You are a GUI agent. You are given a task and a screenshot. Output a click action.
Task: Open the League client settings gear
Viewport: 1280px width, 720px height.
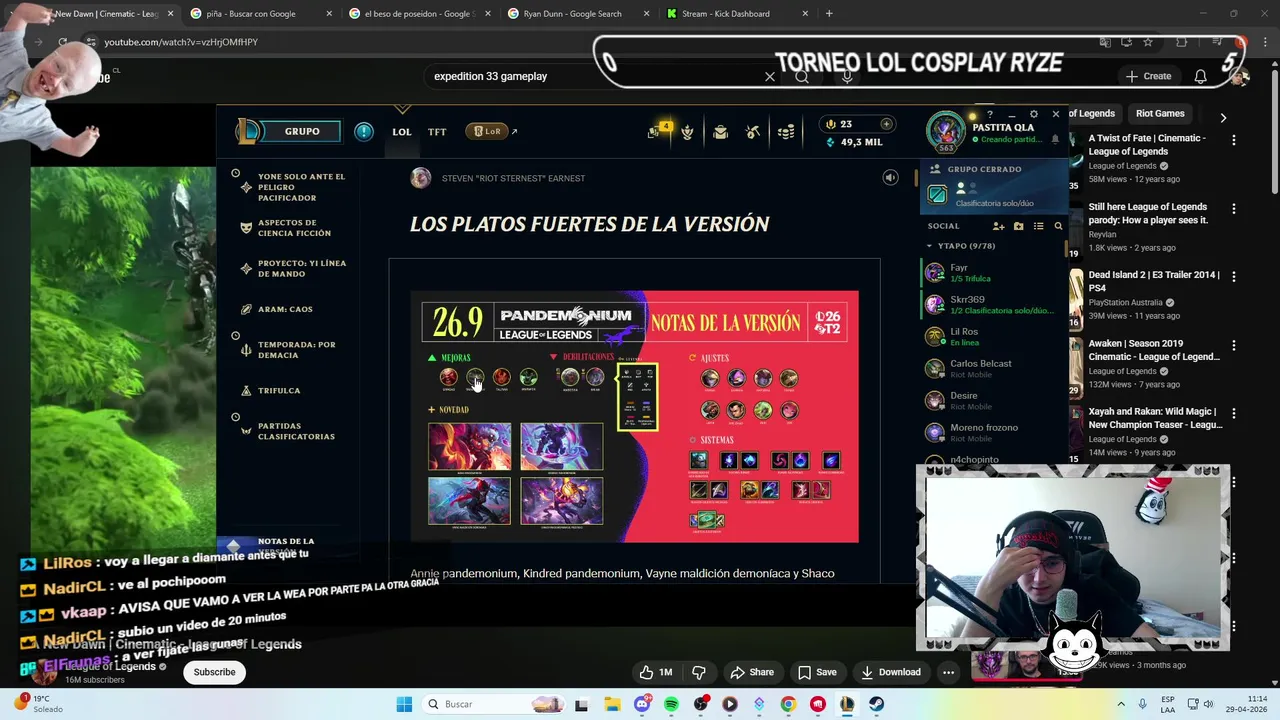click(1034, 114)
